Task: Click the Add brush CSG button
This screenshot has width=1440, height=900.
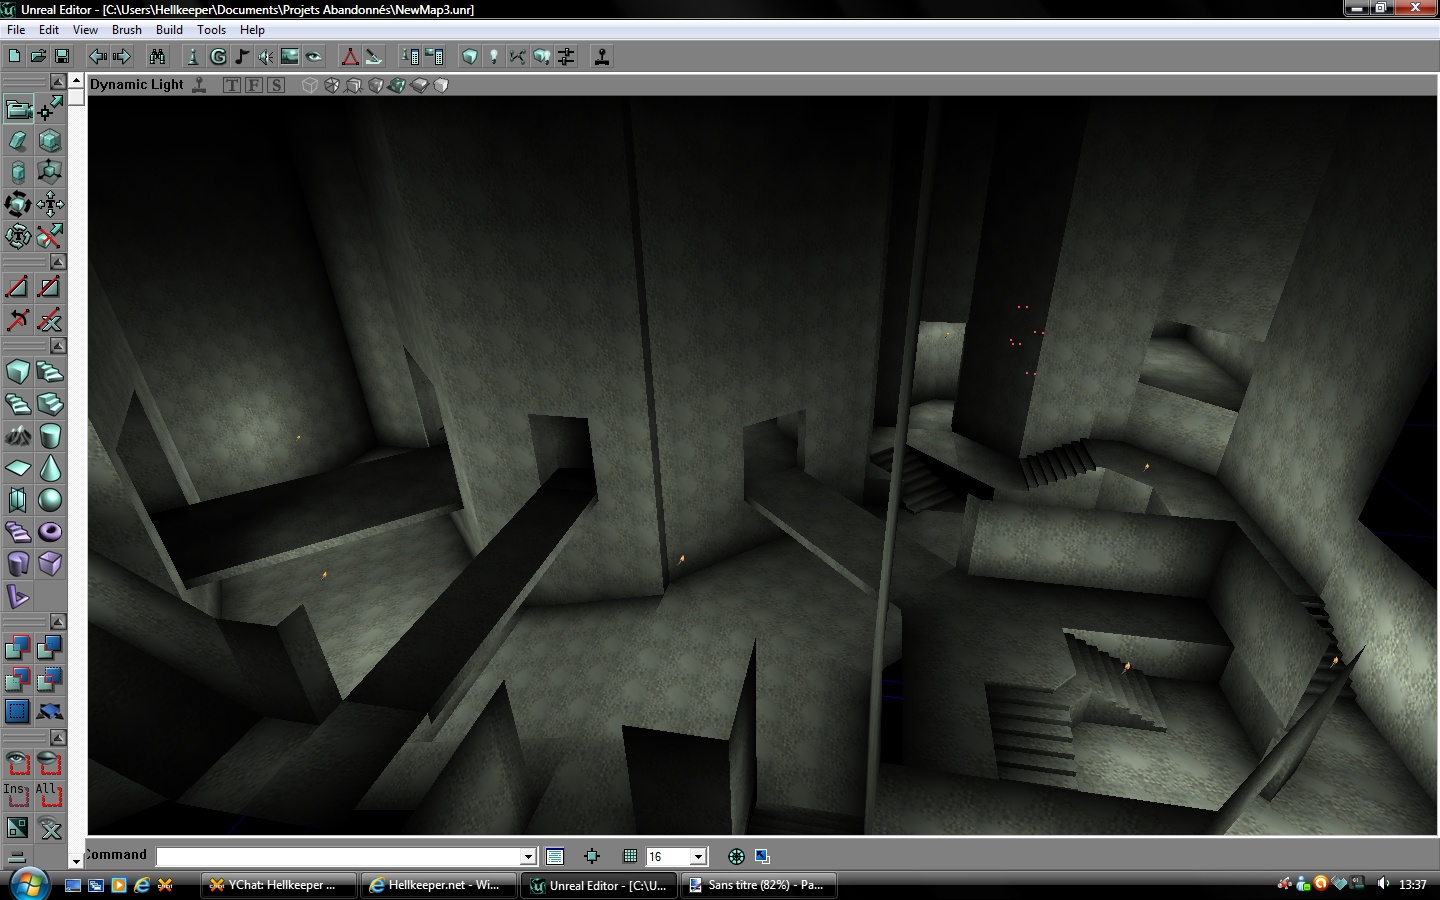Action: (18, 648)
